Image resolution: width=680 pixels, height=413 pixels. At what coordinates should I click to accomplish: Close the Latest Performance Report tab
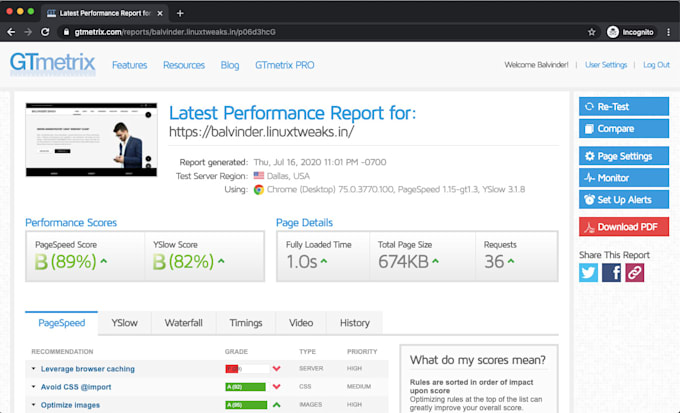(160, 13)
